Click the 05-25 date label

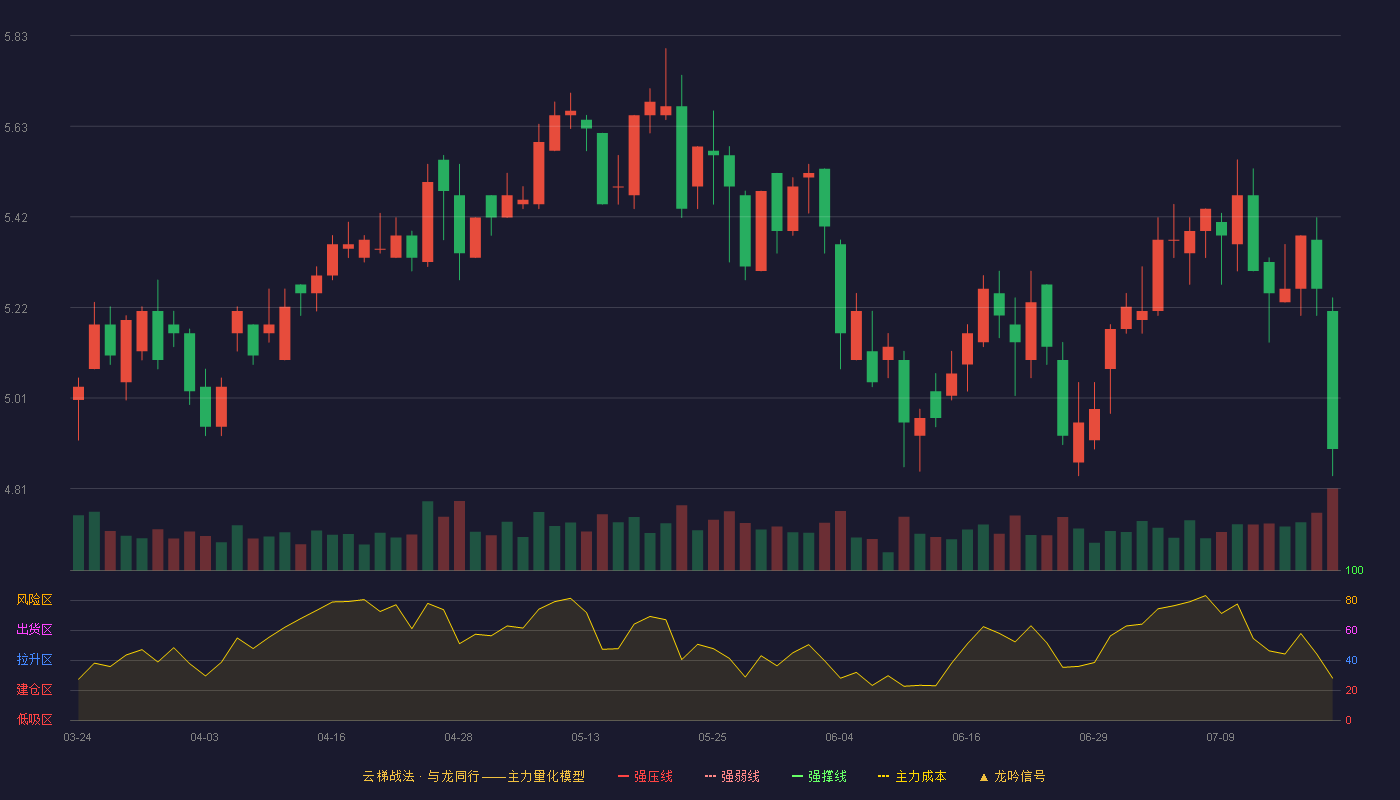click(712, 737)
